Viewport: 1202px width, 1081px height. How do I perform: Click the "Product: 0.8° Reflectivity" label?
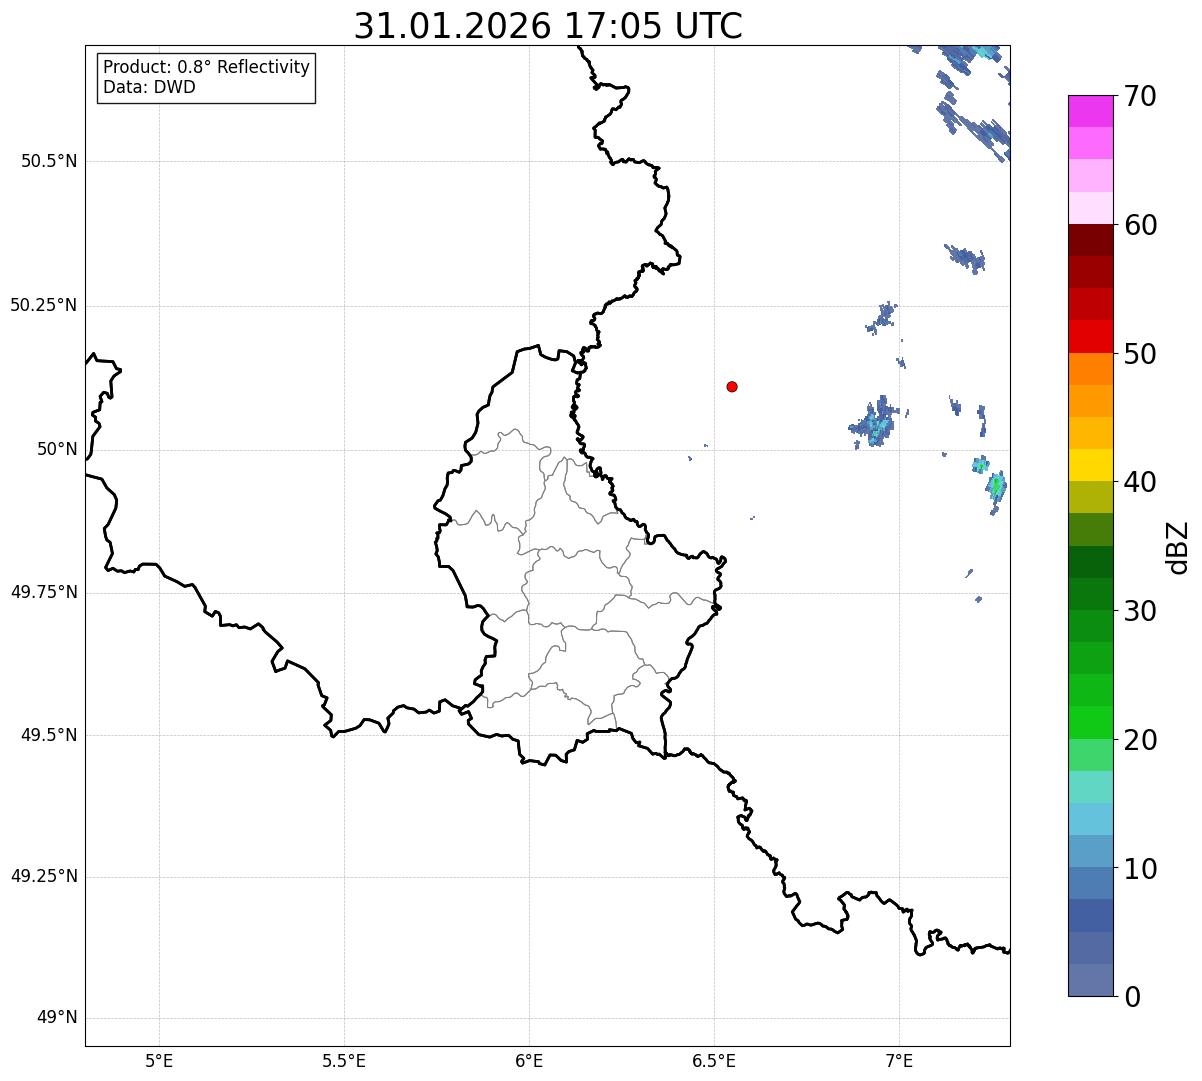[x=207, y=67]
